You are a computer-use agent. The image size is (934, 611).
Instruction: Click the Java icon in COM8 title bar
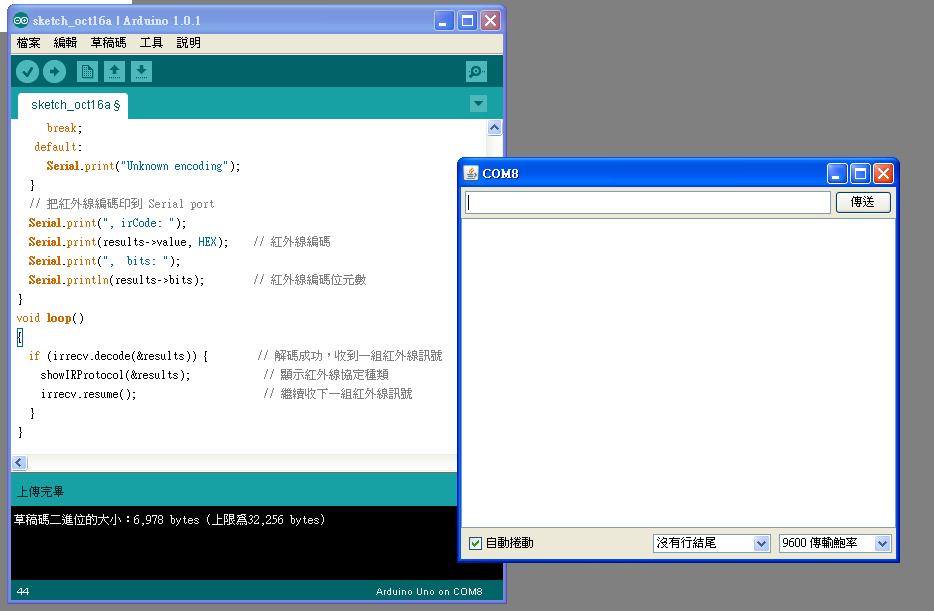point(471,173)
